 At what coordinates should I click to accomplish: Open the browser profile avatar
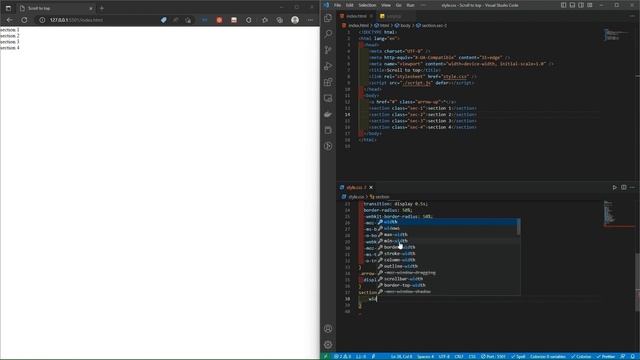(295, 20)
